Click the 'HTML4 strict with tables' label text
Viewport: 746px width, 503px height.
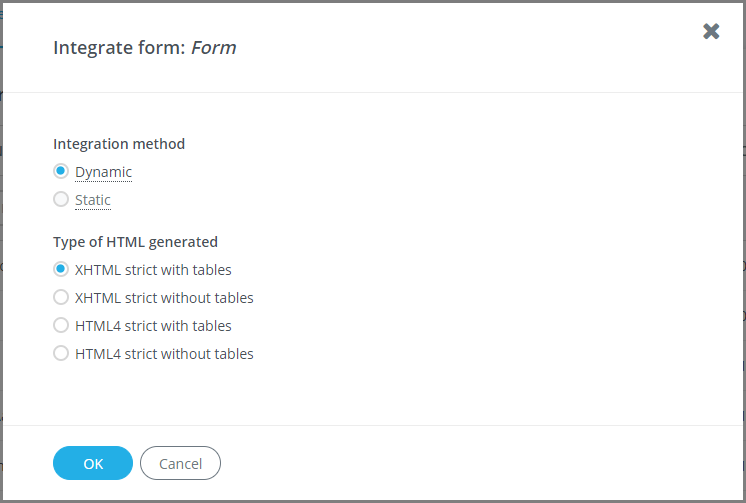tap(153, 326)
